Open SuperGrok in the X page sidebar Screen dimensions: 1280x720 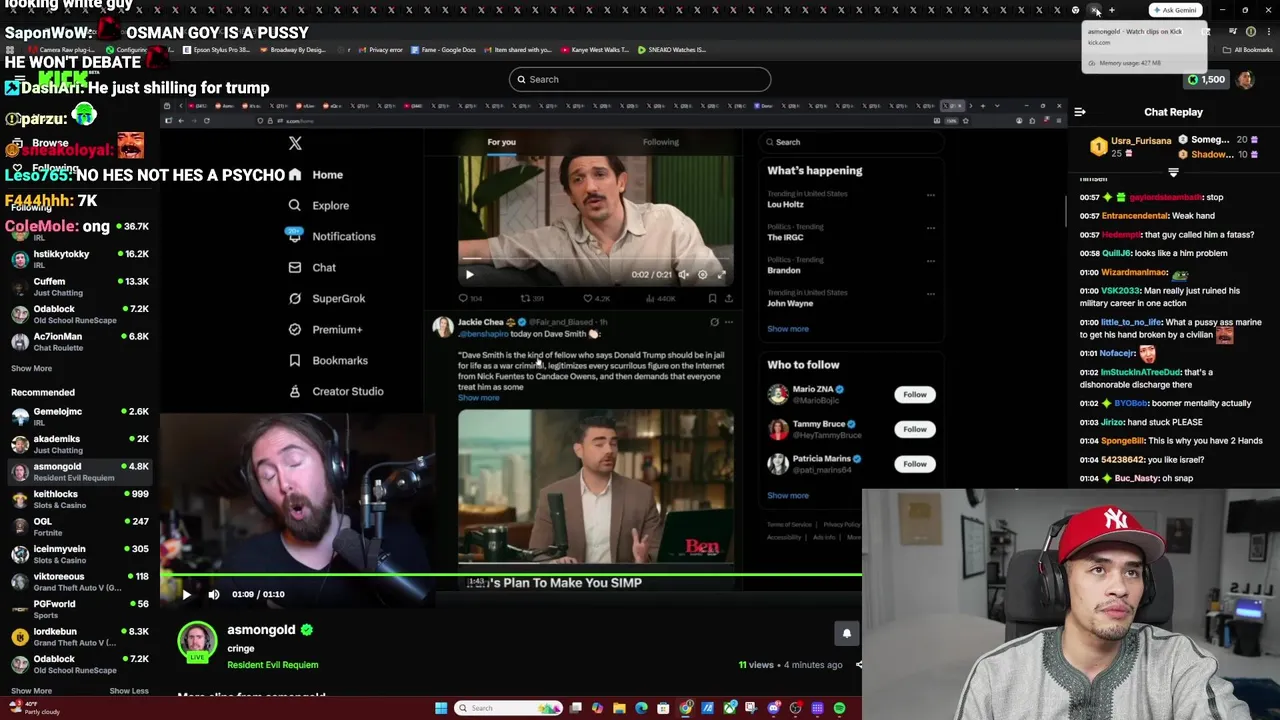coord(327,299)
